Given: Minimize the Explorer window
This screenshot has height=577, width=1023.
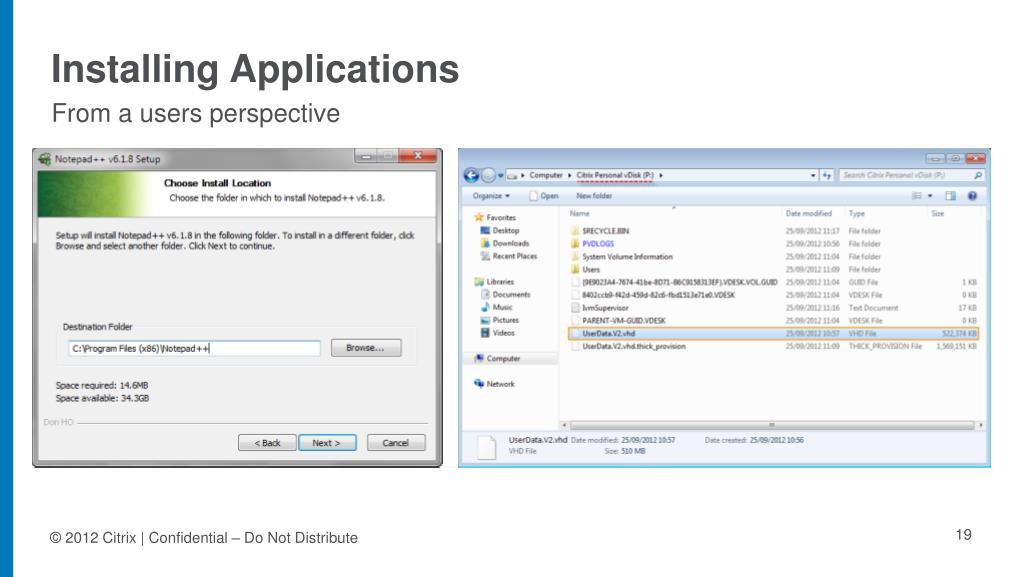Looking at the screenshot, I should point(934,158).
